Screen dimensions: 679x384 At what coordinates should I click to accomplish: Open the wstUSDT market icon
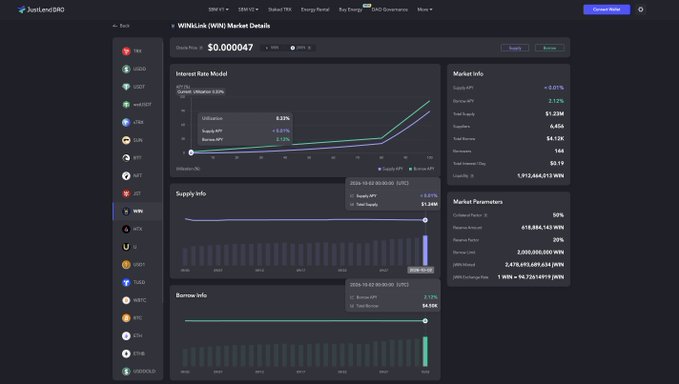(x=126, y=104)
